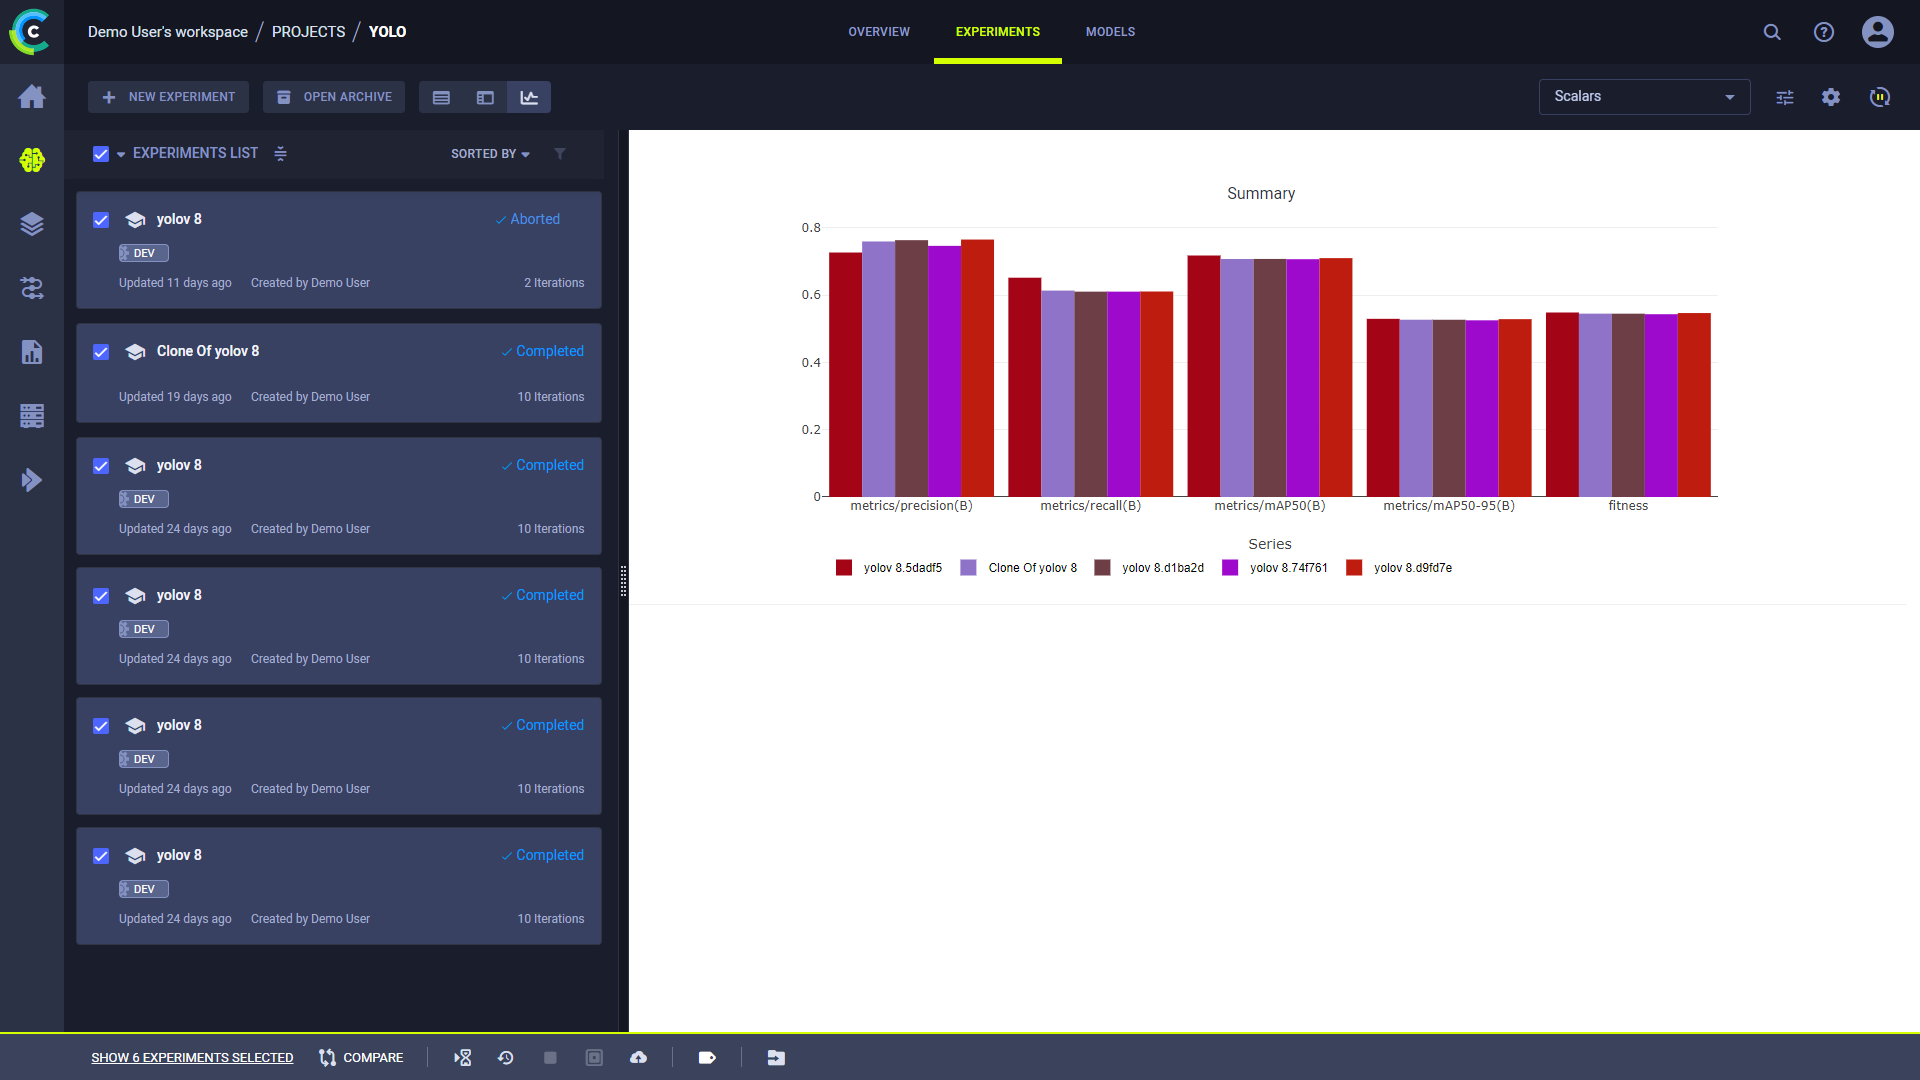Open the Applications arrow icon in sidebar
The width and height of the screenshot is (1920, 1080).
pyautogui.click(x=32, y=480)
